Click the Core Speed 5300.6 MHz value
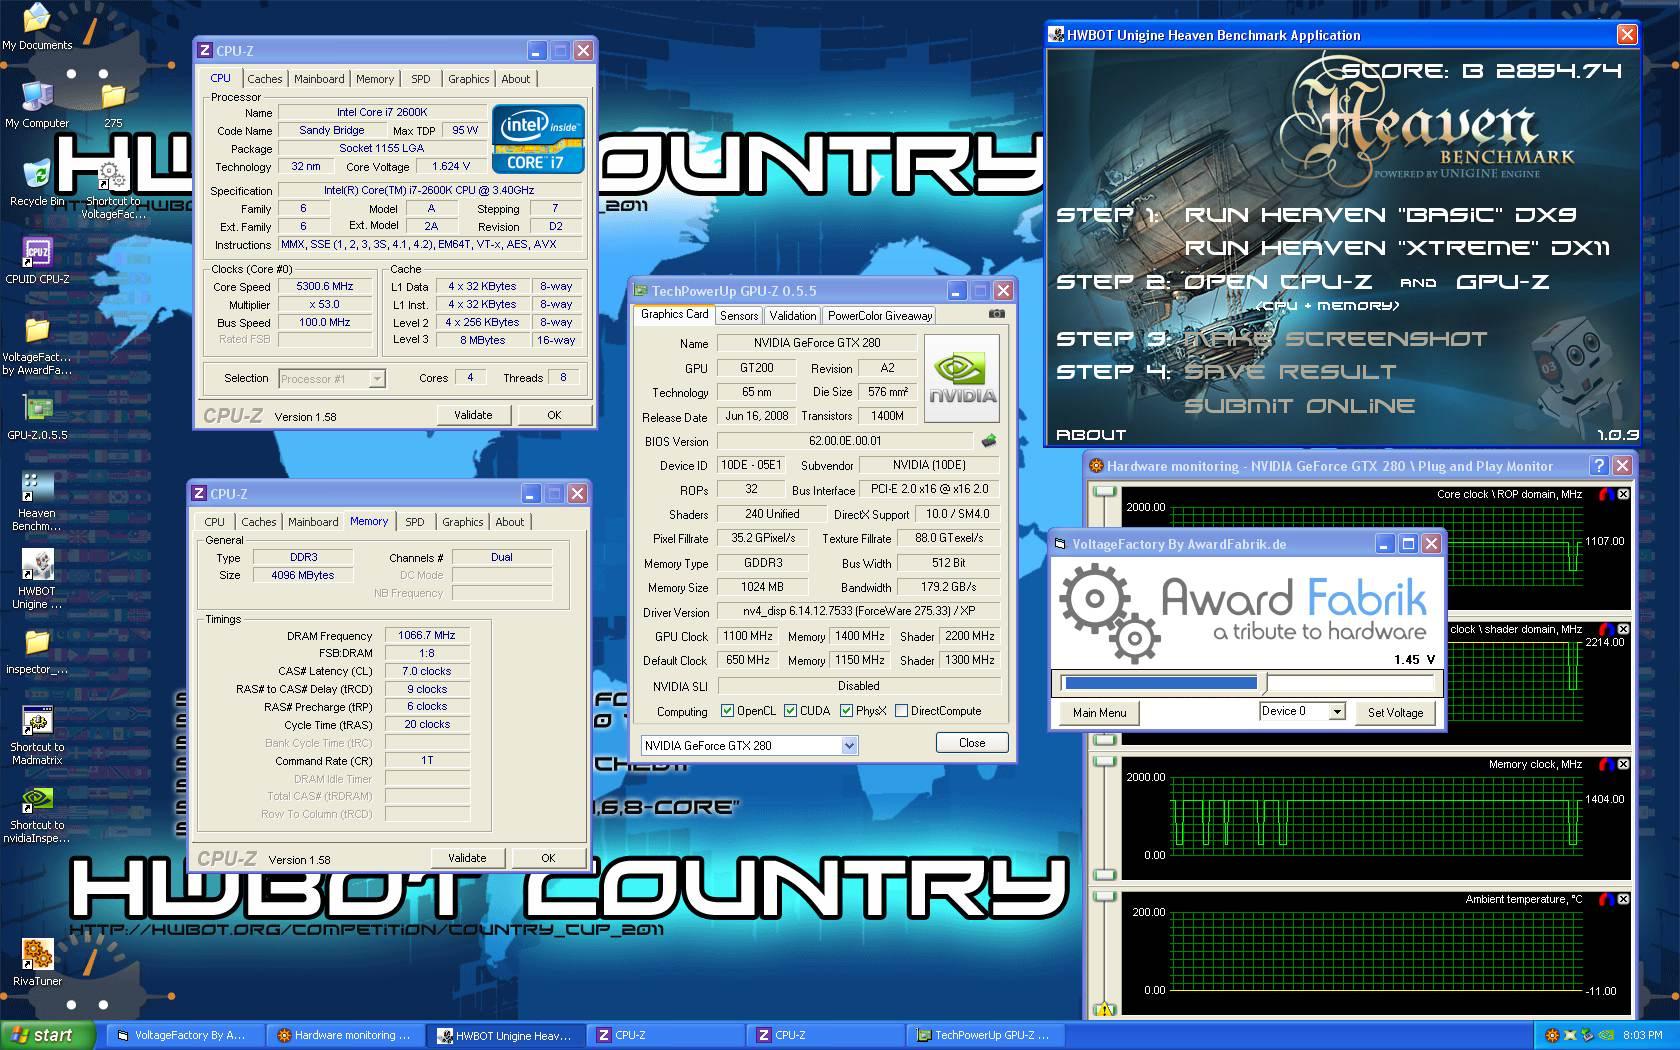The height and width of the screenshot is (1050, 1680). coord(325,286)
